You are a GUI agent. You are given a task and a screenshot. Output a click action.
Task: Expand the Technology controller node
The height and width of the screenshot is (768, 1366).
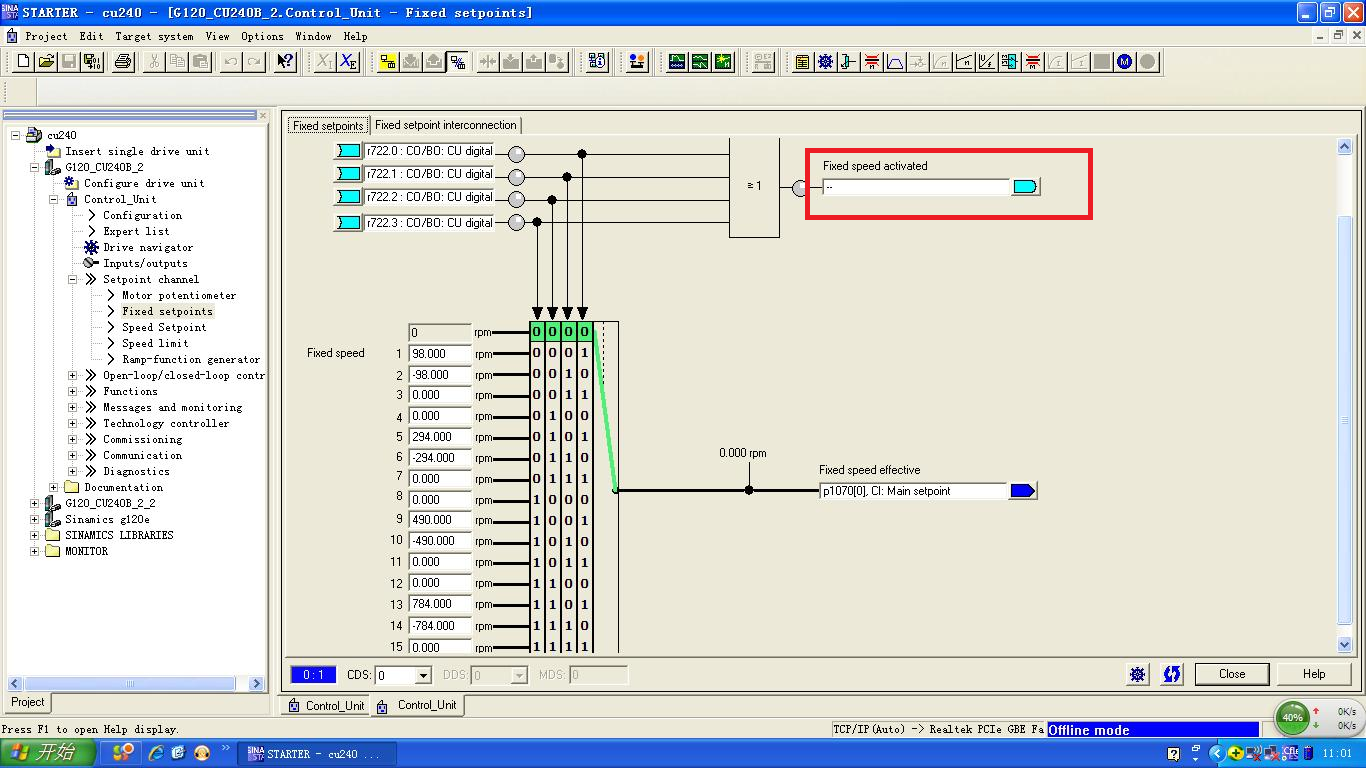[73, 423]
